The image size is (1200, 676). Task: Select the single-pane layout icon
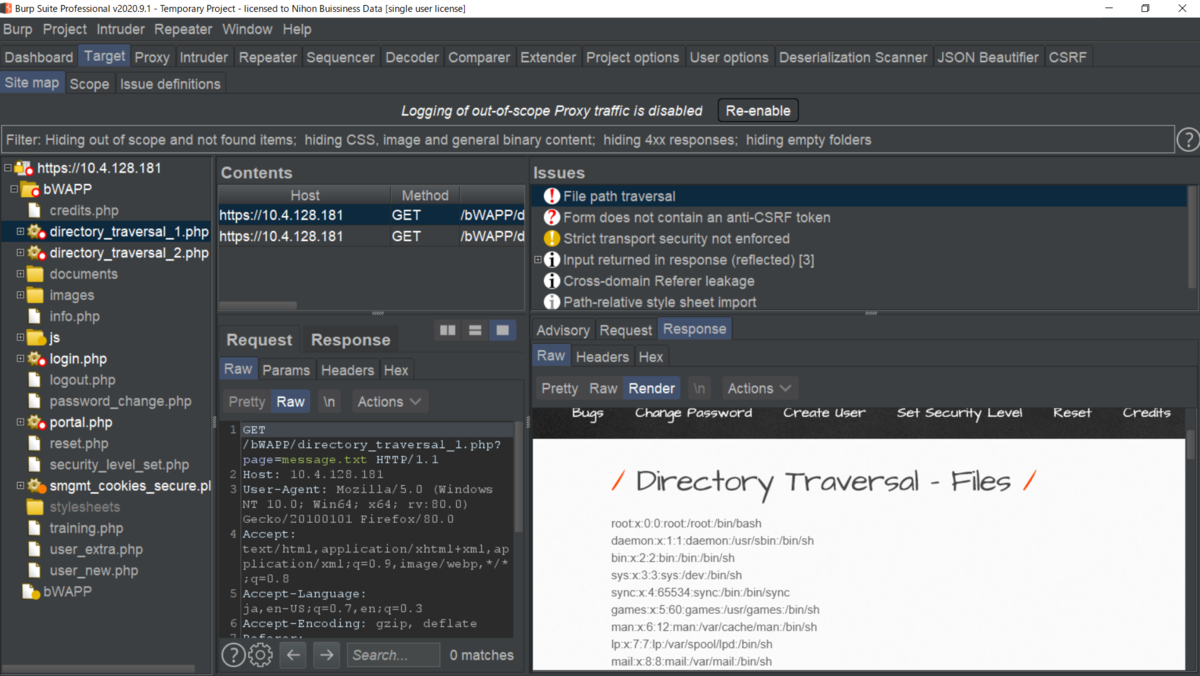coord(503,330)
